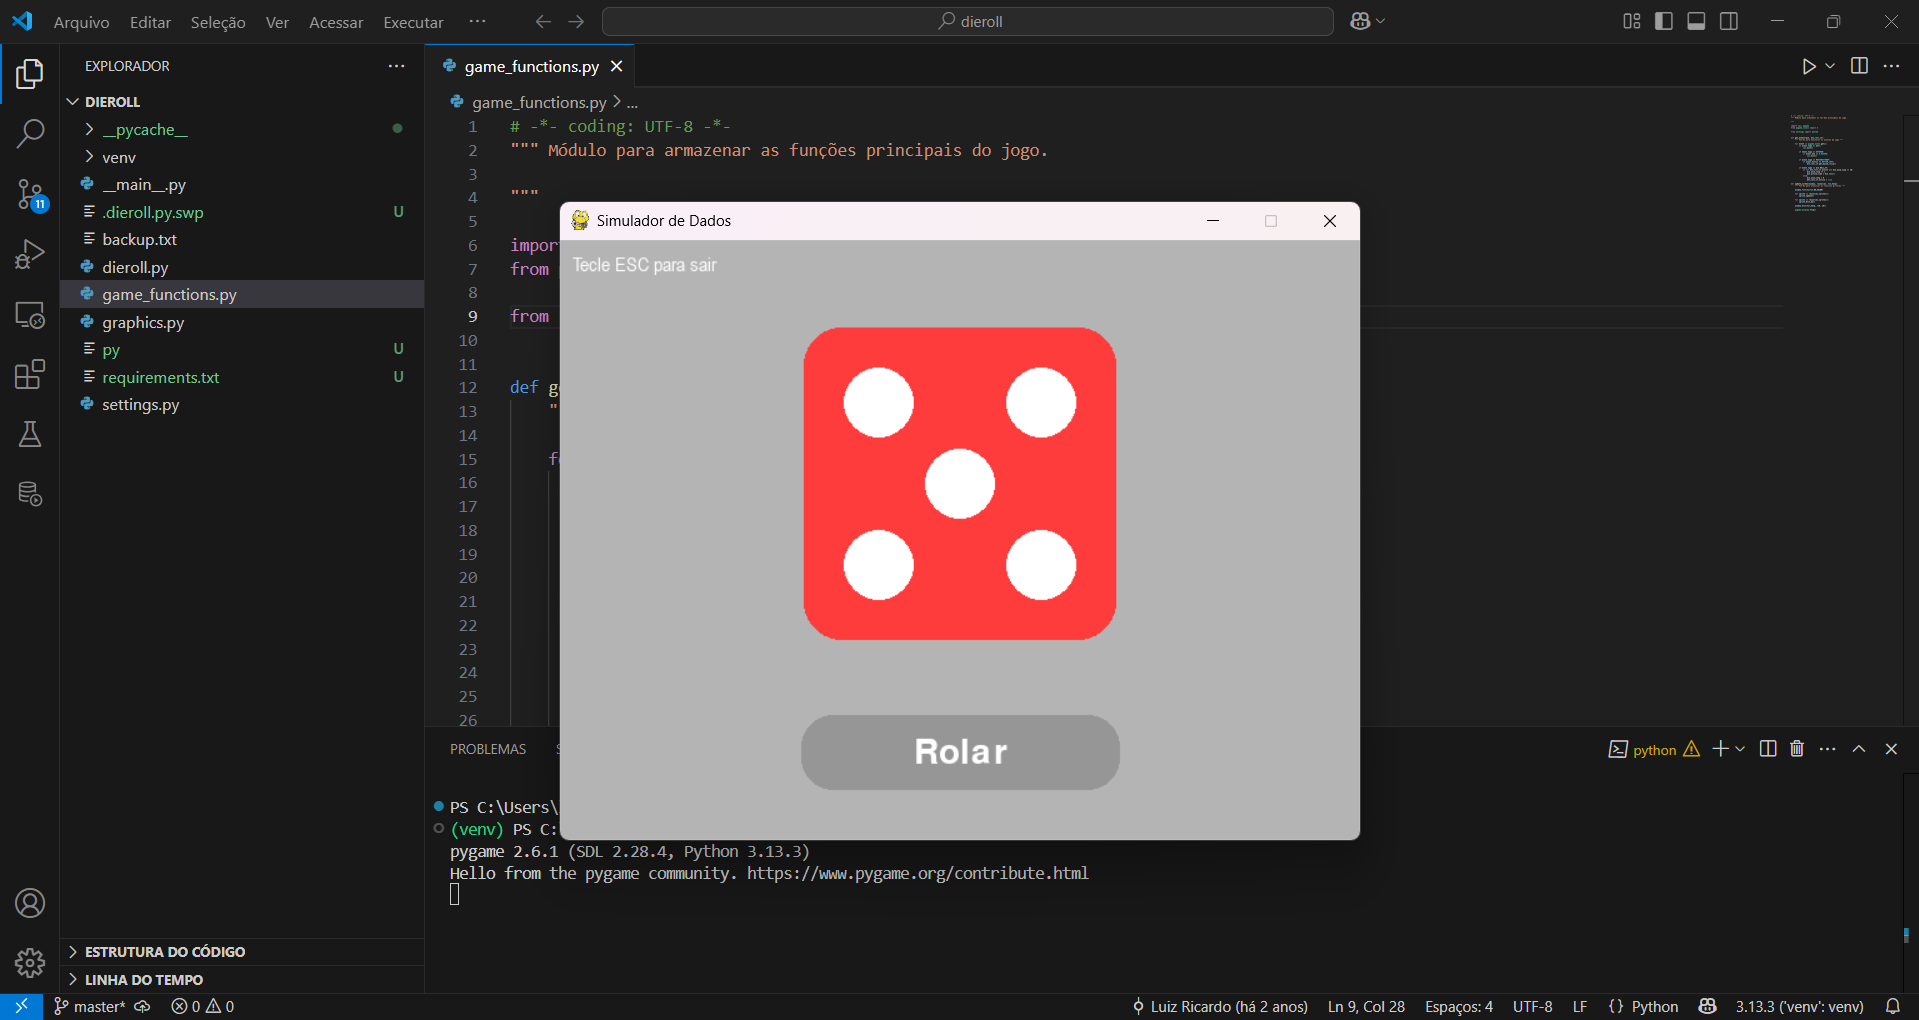The image size is (1919, 1020).
Task: Click the Run Python File play button
Action: coord(1808,66)
